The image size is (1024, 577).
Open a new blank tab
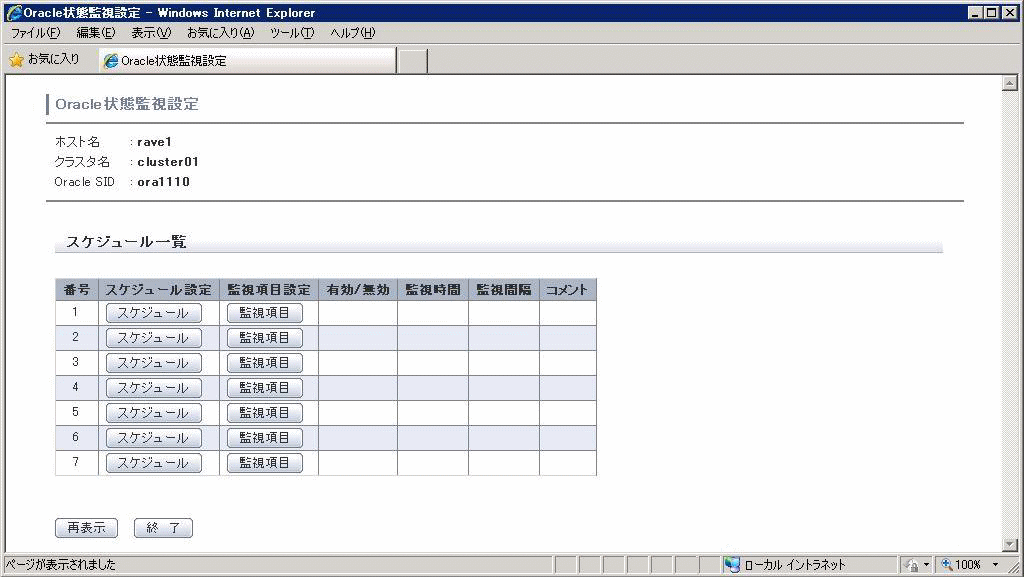tap(413, 61)
